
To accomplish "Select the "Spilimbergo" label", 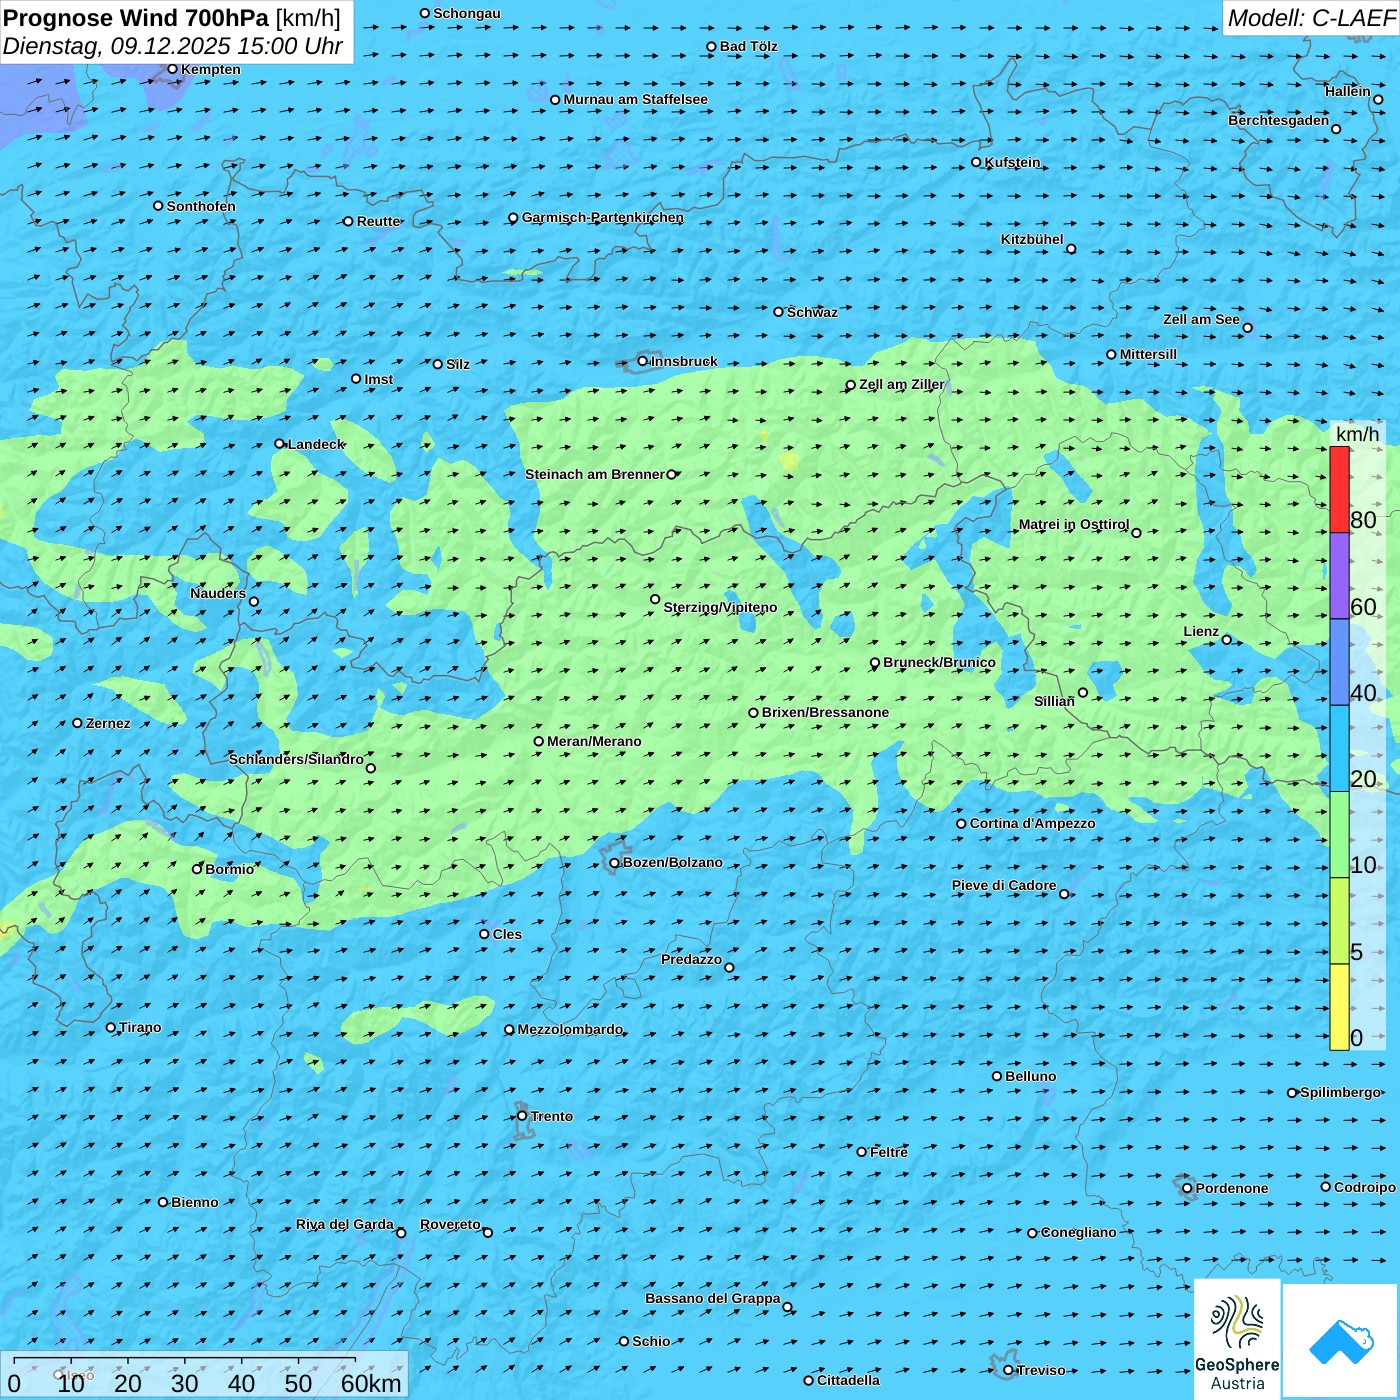I will (x=1341, y=1092).
